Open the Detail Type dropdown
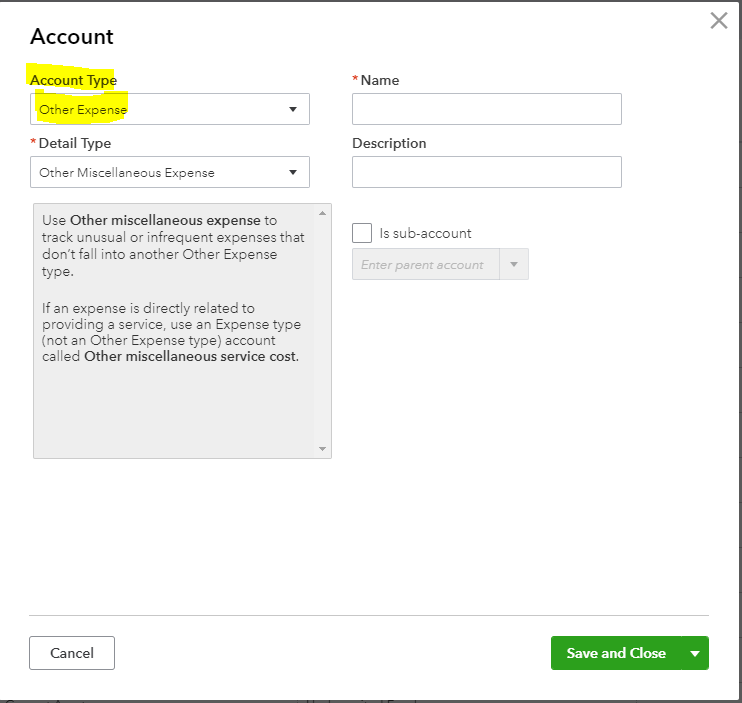Image resolution: width=742 pixels, height=703 pixels. pyautogui.click(x=169, y=172)
